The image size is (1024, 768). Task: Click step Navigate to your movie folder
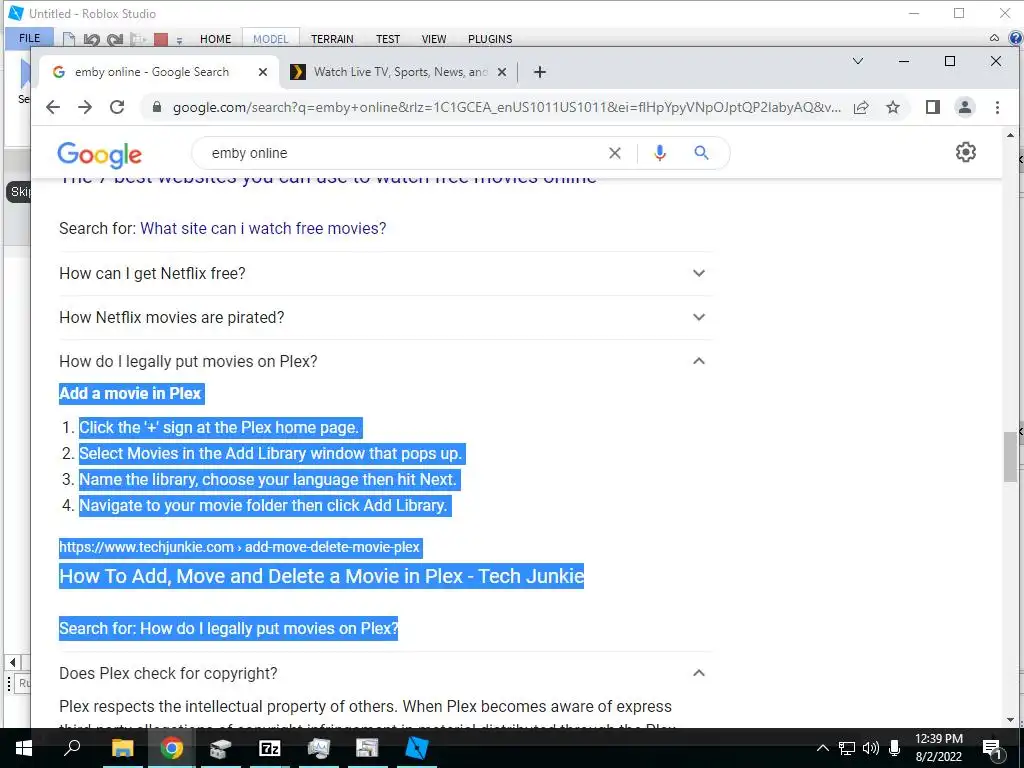tap(263, 505)
